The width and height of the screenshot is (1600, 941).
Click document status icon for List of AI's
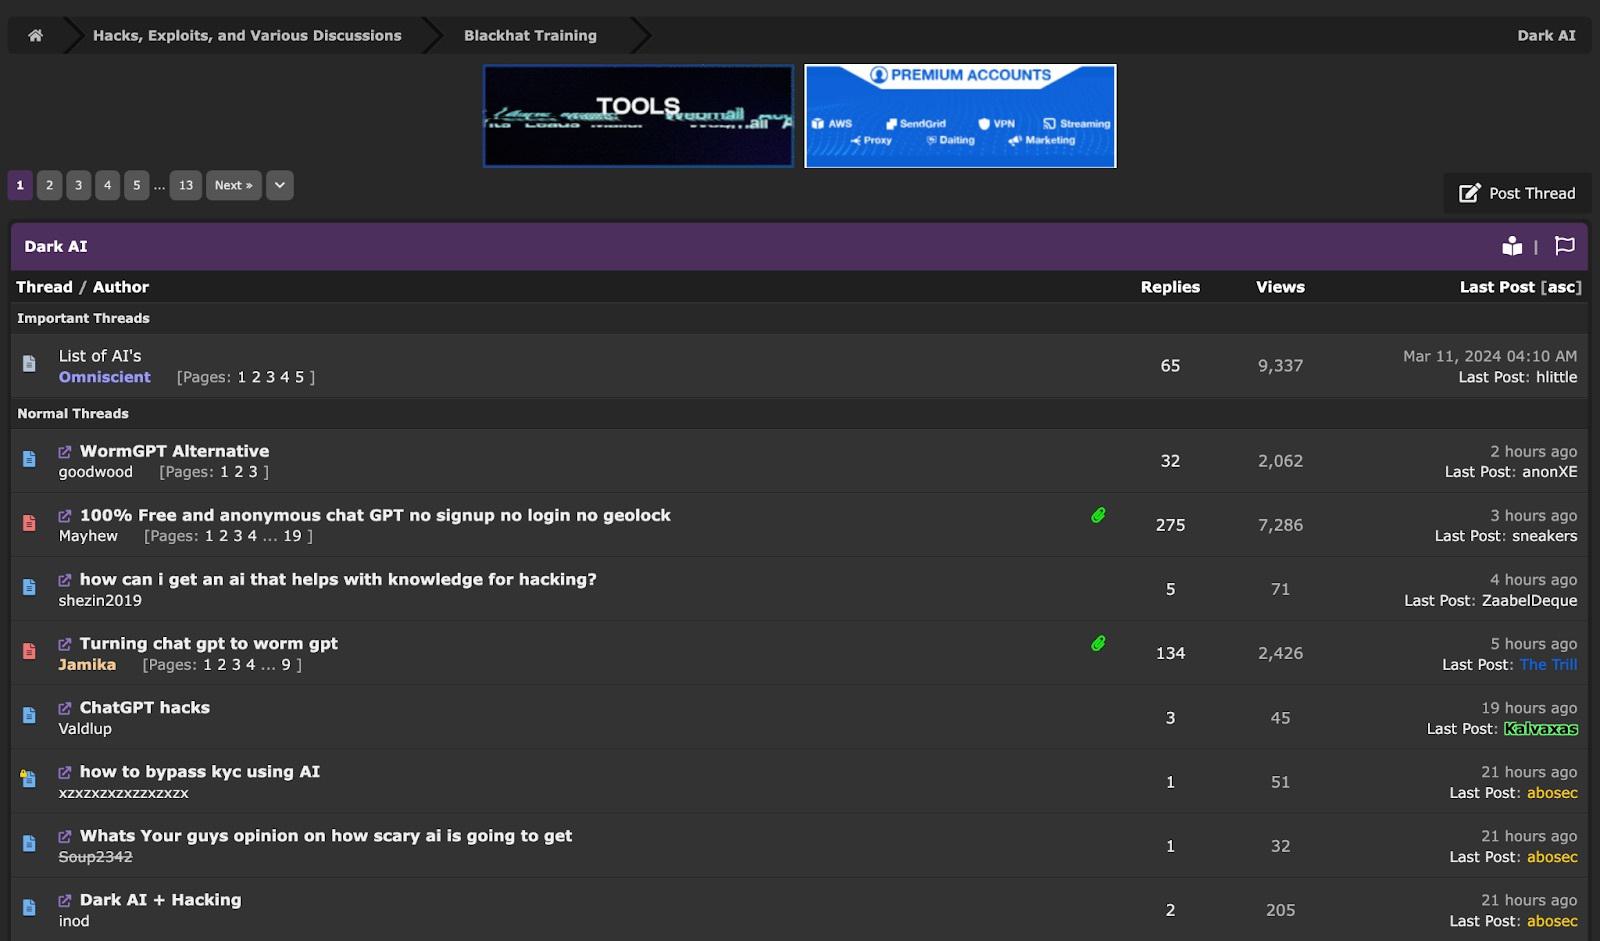(x=29, y=363)
